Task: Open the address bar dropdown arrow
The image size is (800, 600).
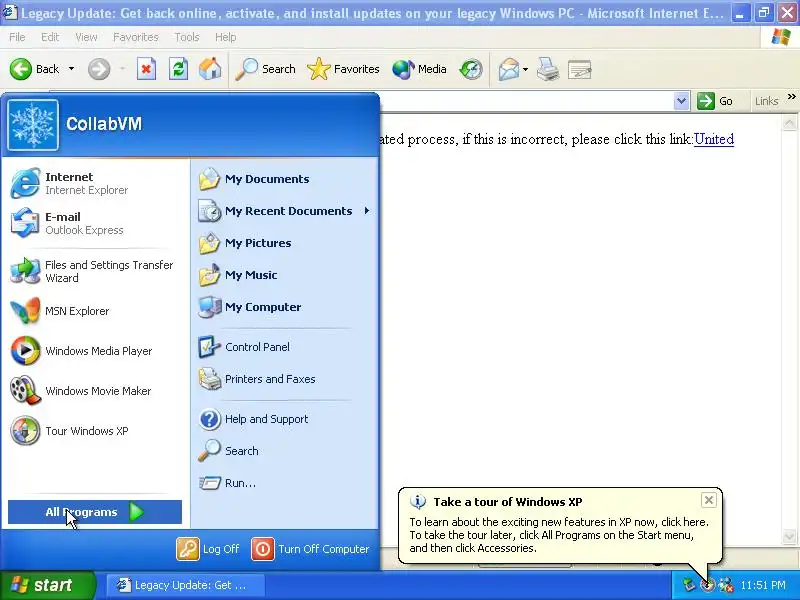Action: tap(681, 101)
